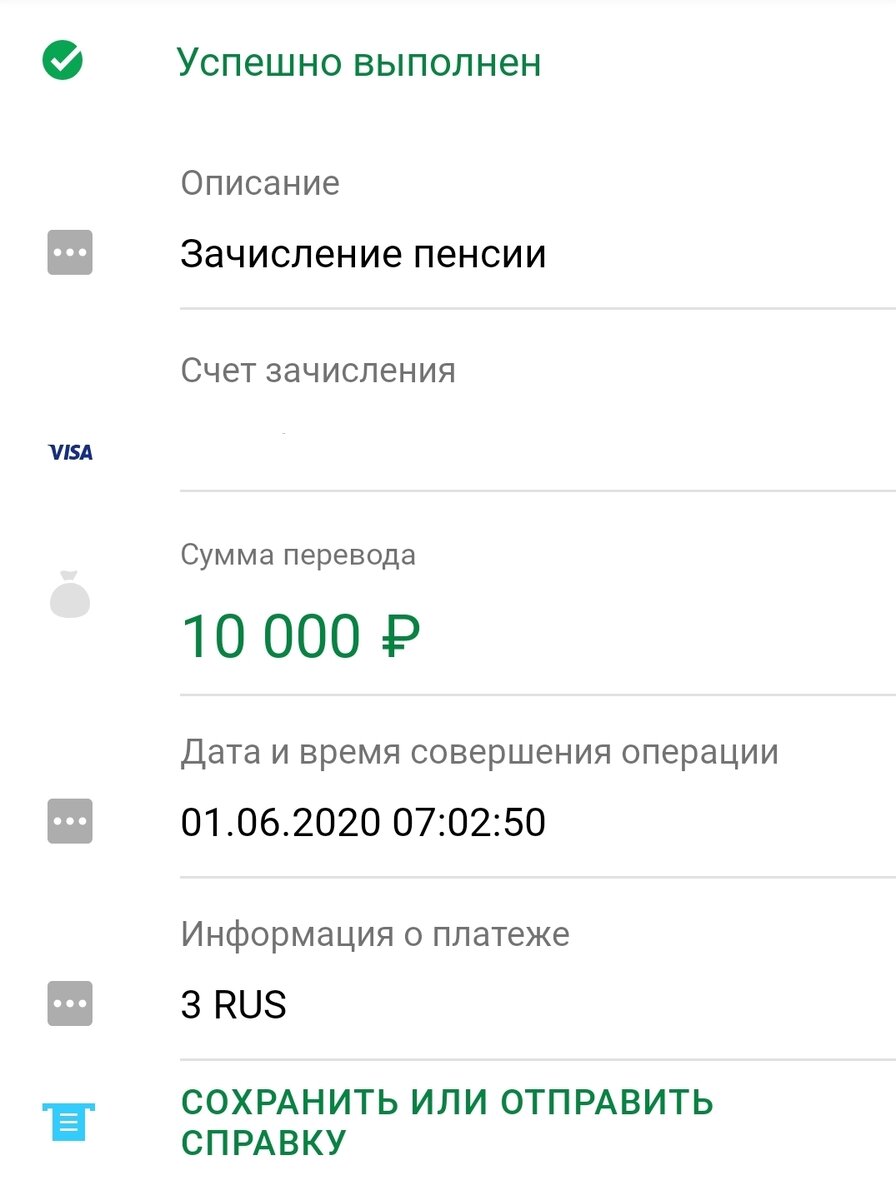Tap the 10 000 ₽ amount
Image resolution: width=896 pixels, height=1200 pixels.
coord(300,636)
